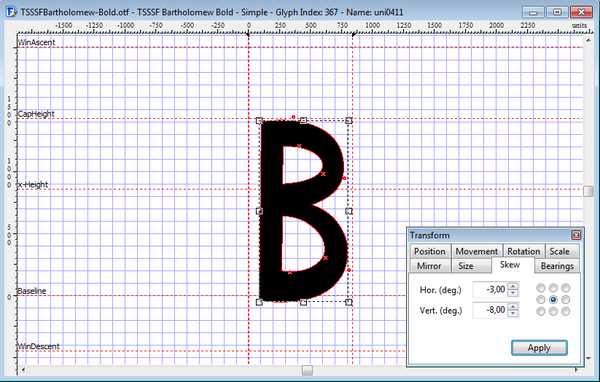This screenshot has height=382, width=600.
Task: Click the top-right selection handle of glyph
Action: tap(349, 121)
